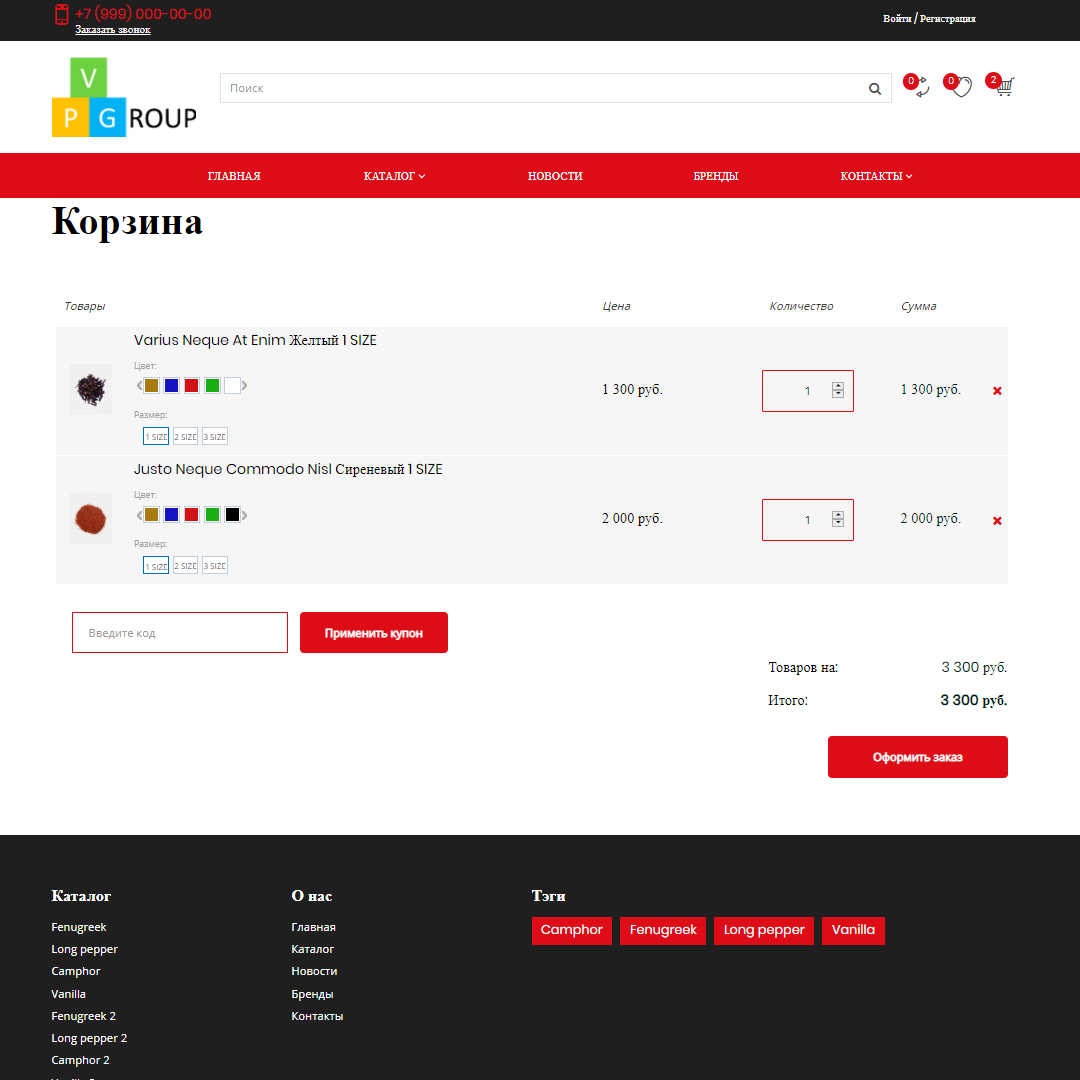Screen dimensions: 1080x1080
Task: Select the green color swatch for Varius Neque
Action: coord(212,385)
